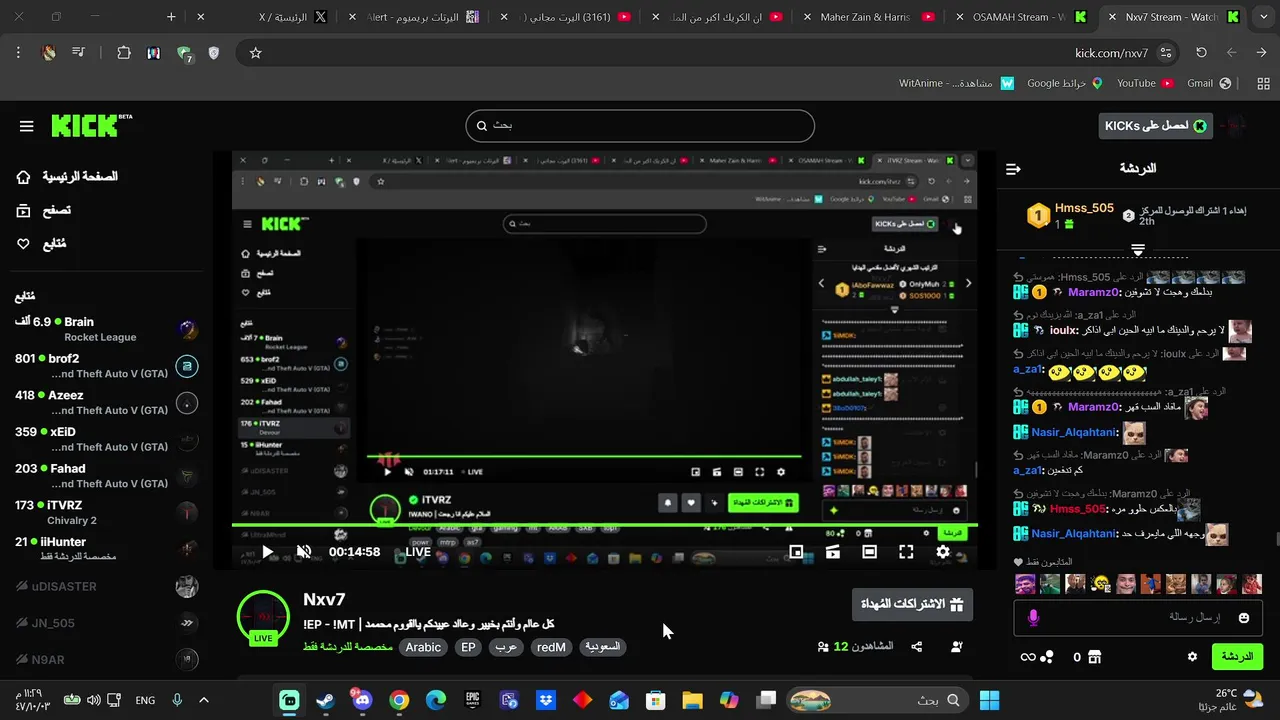Open offline channel JN_505
This screenshot has width=1280, height=720.
pos(106,623)
